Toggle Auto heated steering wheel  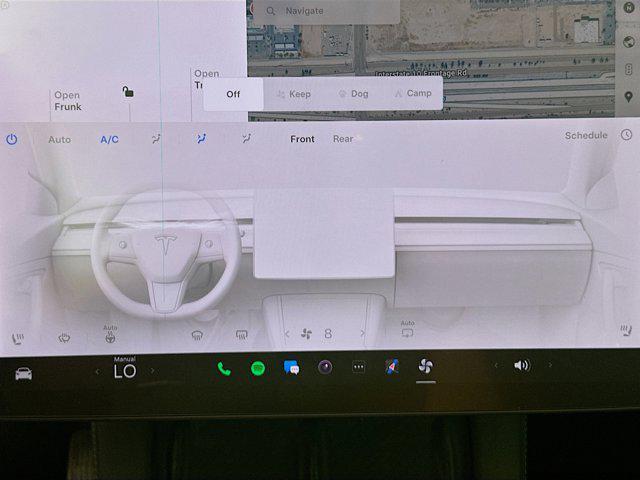pyautogui.click(x=110, y=334)
